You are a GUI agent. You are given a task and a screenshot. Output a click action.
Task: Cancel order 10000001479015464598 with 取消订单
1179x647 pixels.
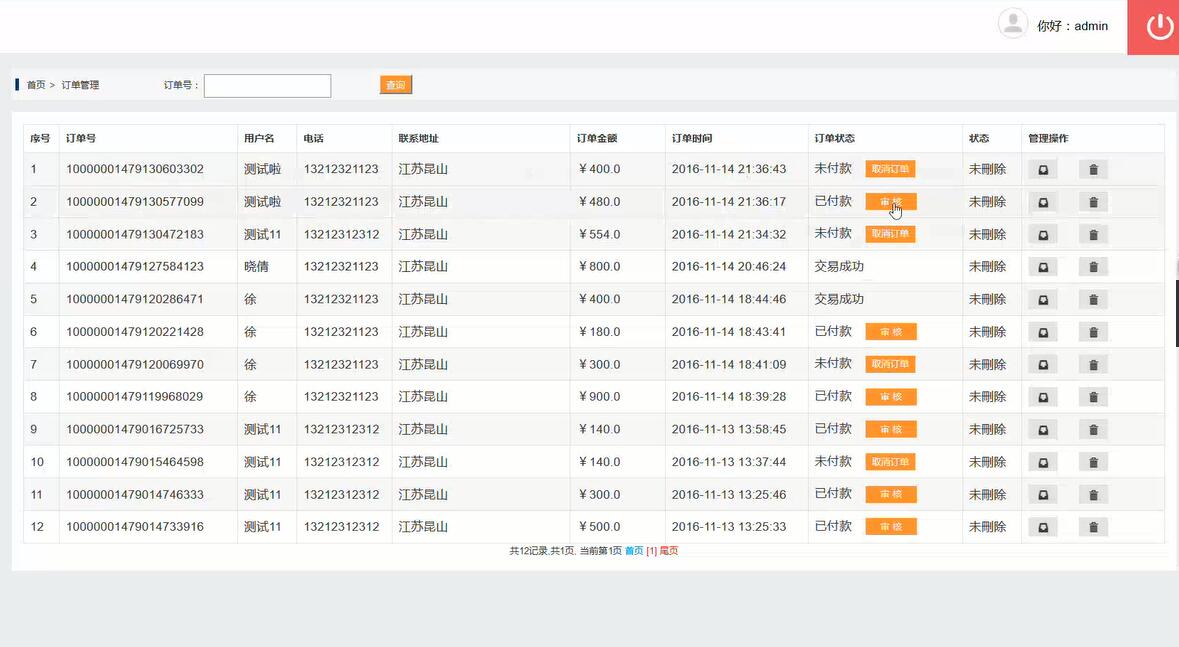[890, 461]
